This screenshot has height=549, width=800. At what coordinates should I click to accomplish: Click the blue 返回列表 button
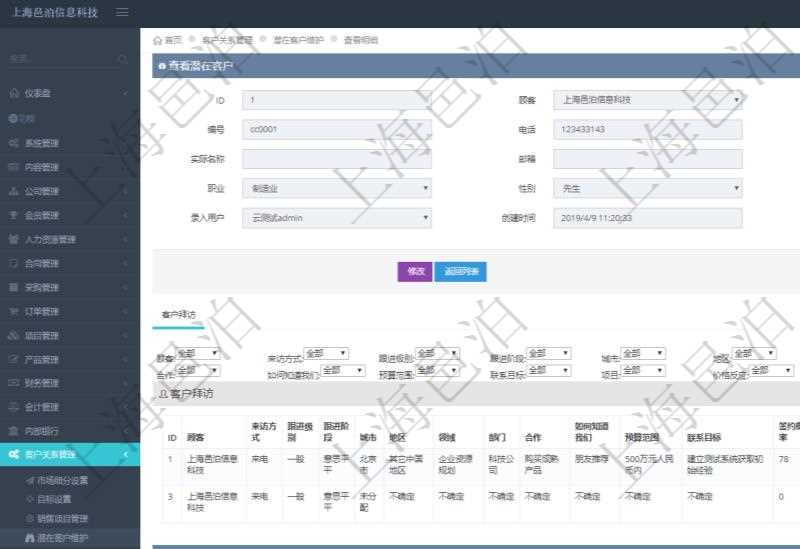click(460, 271)
